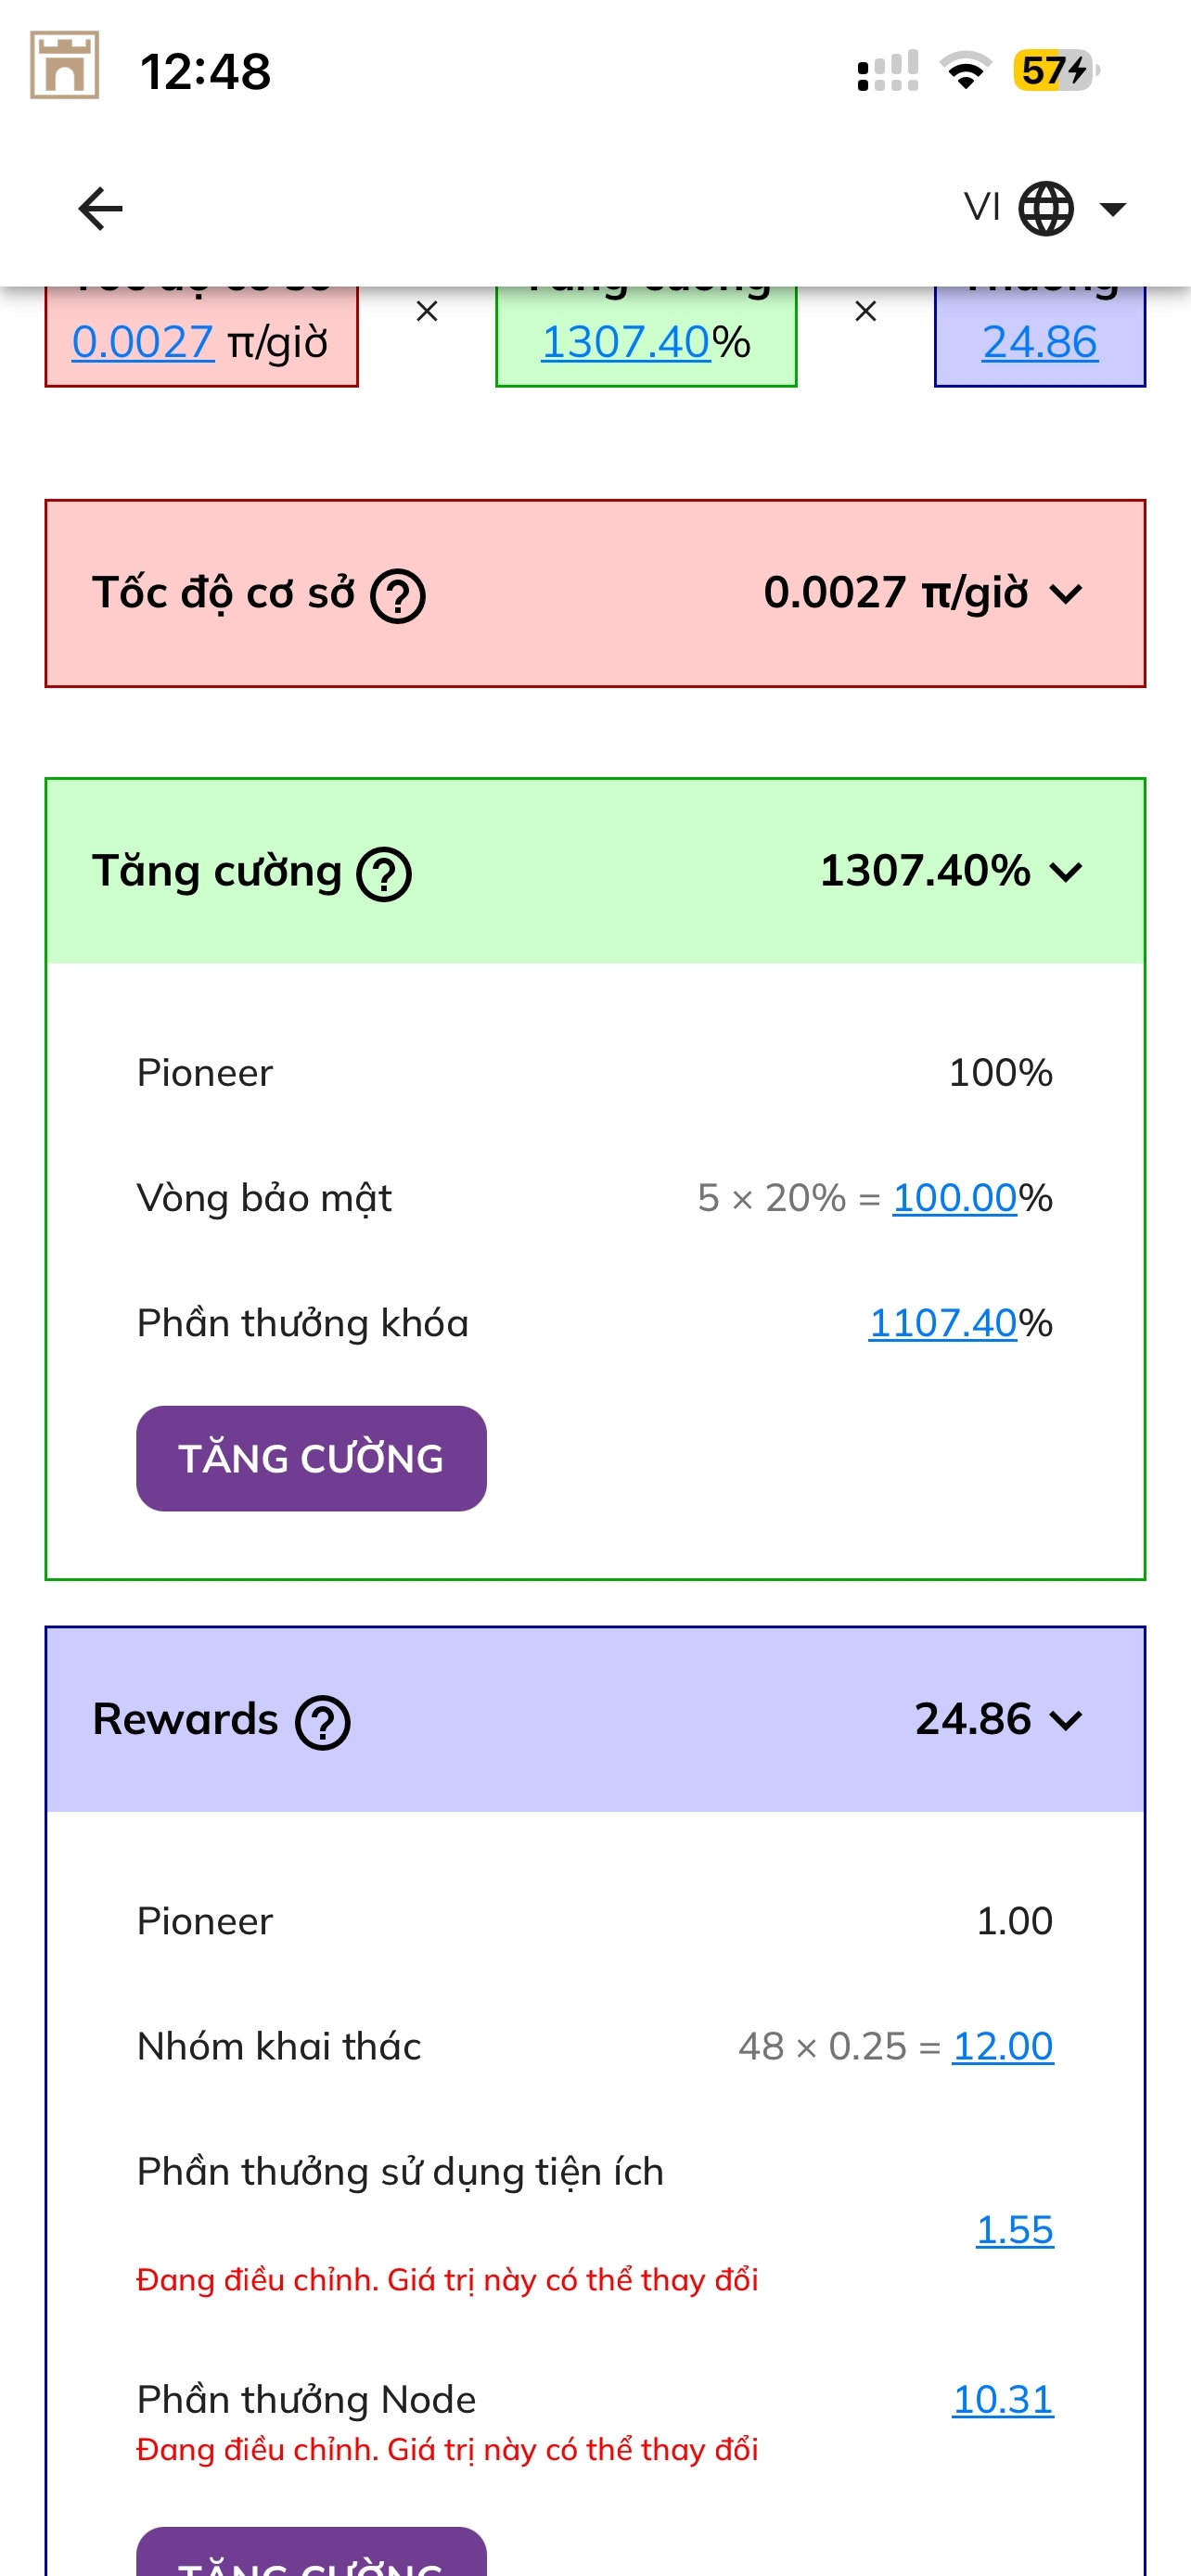The width and height of the screenshot is (1191, 2576).
Task: Collapse the Tăng cường 1307.40% section chevron
Action: coord(1066,872)
